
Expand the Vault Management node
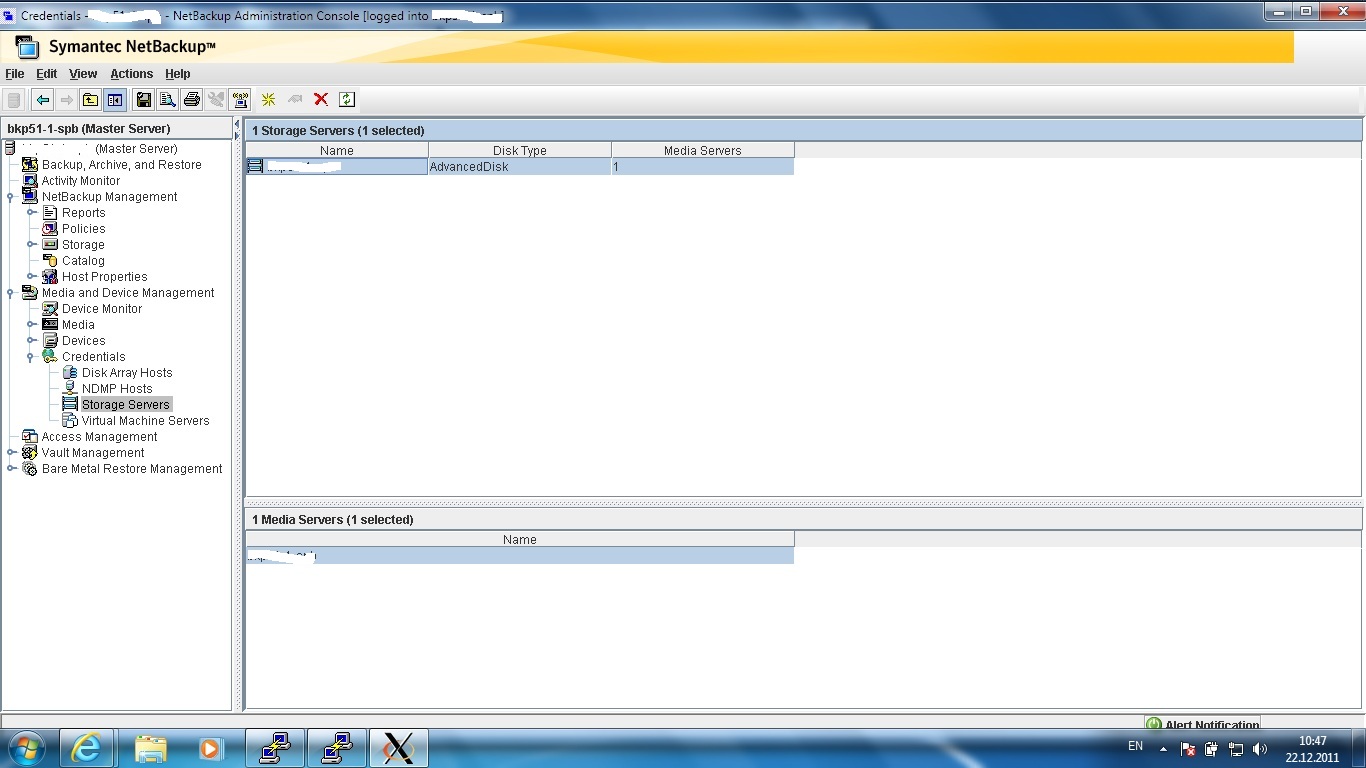pyautogui.click(x=11, y=453)
